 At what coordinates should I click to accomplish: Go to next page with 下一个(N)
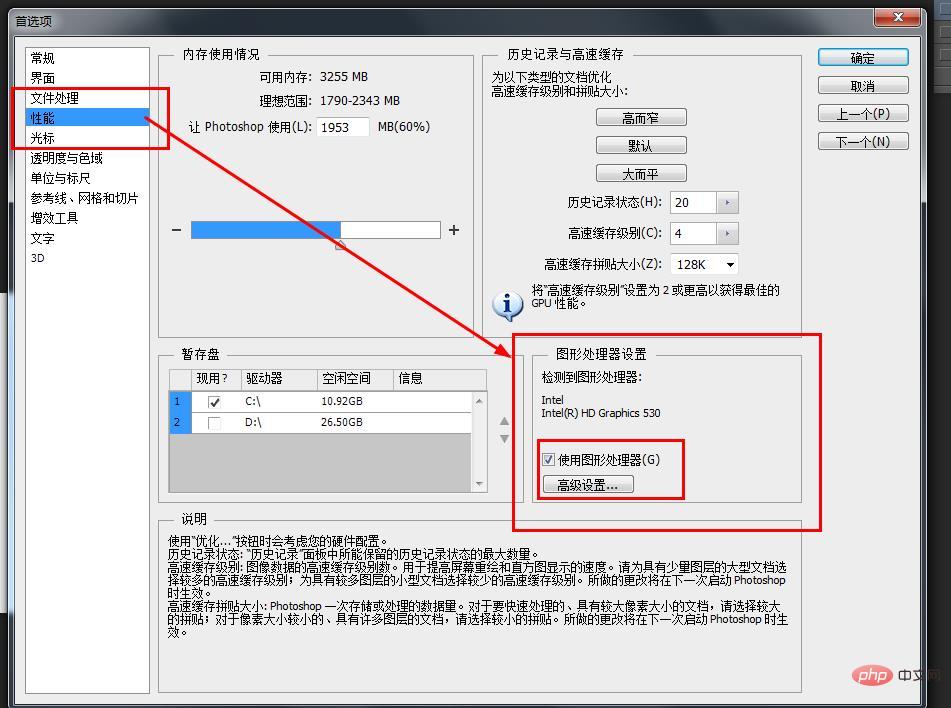(863, 141)
